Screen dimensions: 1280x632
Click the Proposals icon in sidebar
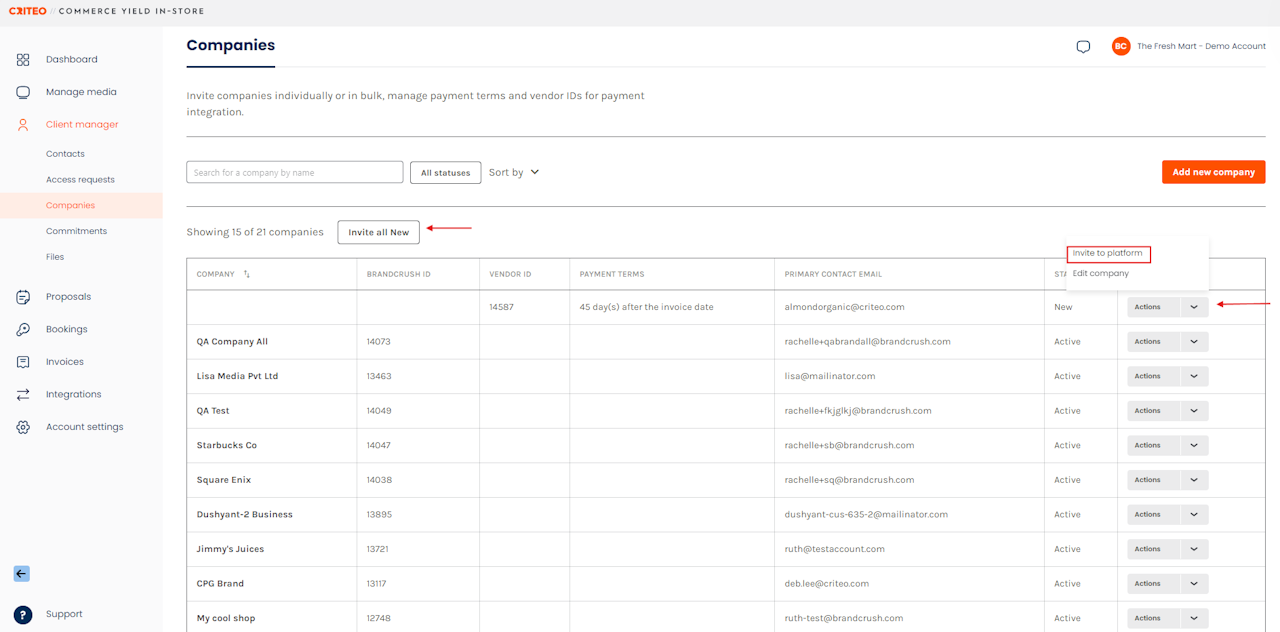pos(23,297)
